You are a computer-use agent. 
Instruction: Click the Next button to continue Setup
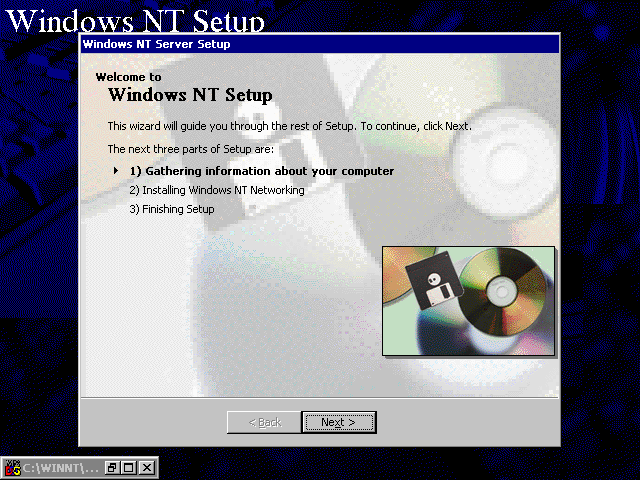pos(338,422)
